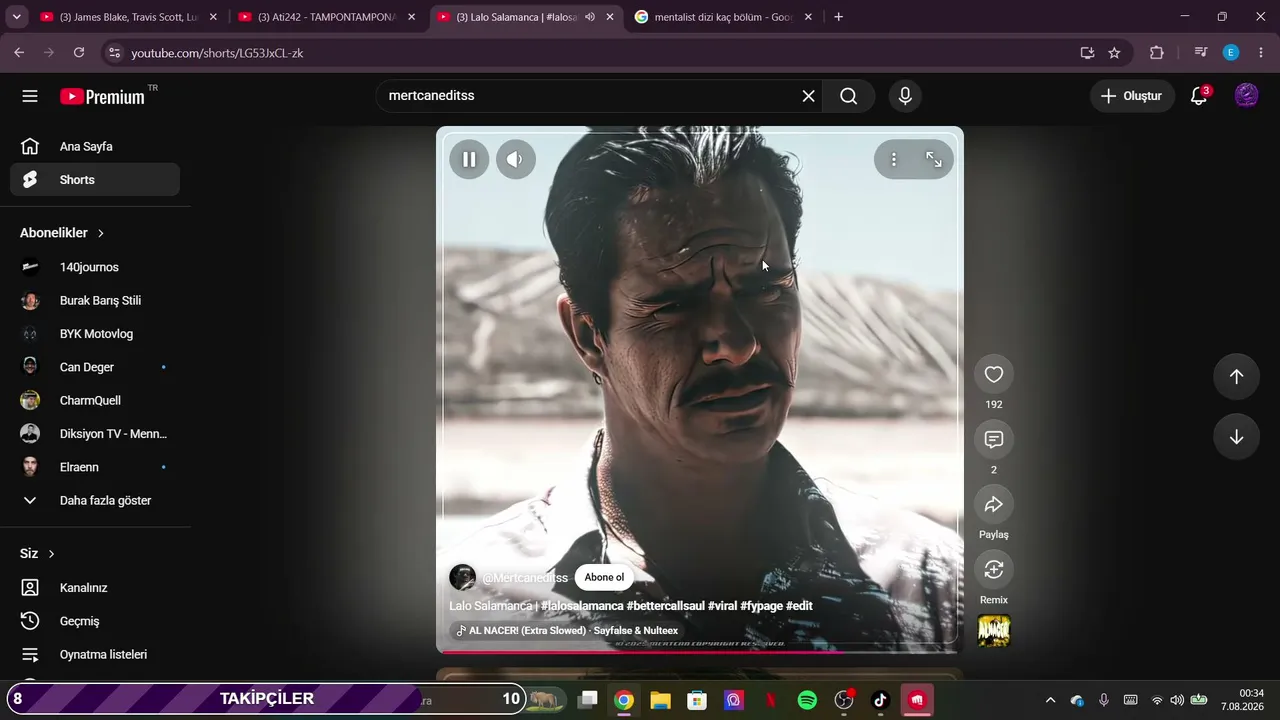Open the browser extensions puzzle icon
The height and width of the screenshot is (720, 1280).
1157,53
